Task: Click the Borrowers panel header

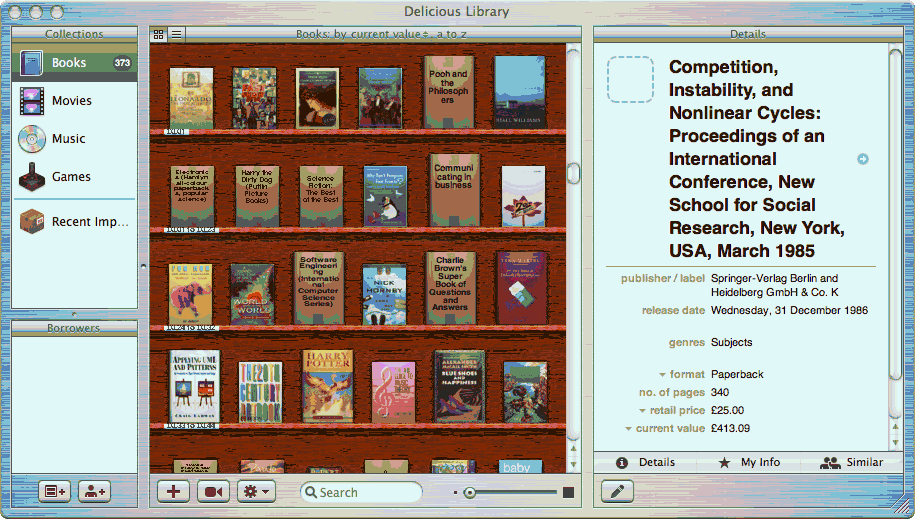Action: point(74,328)
